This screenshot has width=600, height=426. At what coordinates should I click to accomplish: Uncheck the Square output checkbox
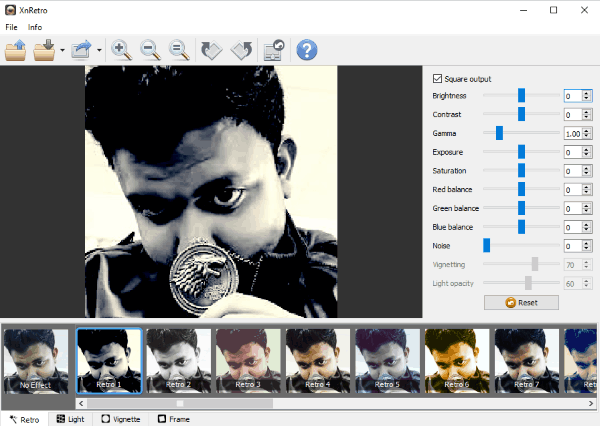pos(437,79)
